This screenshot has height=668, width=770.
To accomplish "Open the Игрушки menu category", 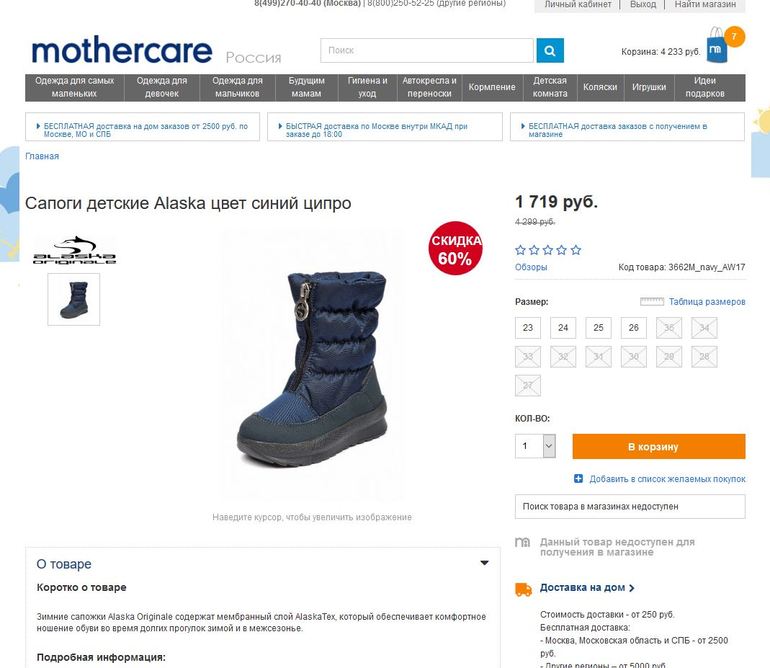I will [649, 87].
